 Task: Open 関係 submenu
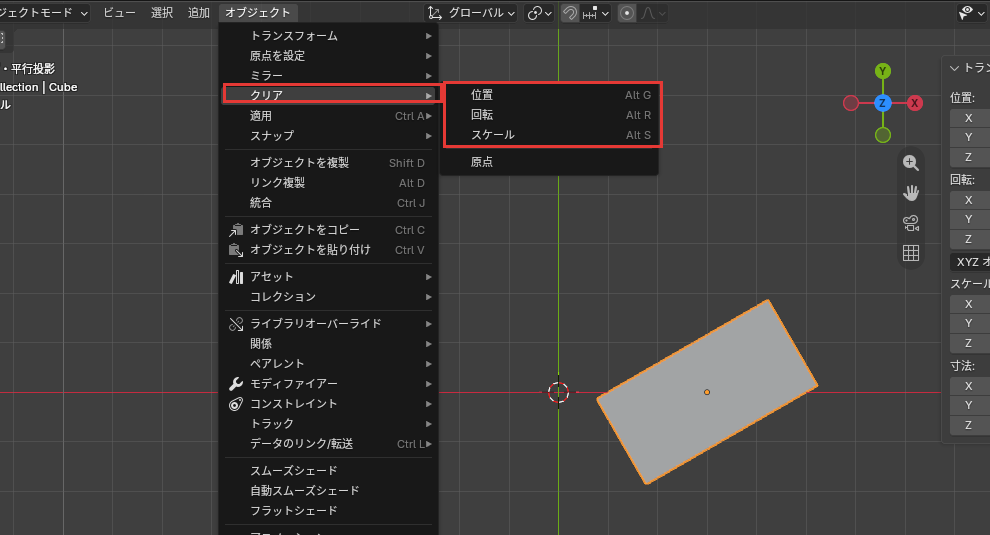(x=328, y=344)
